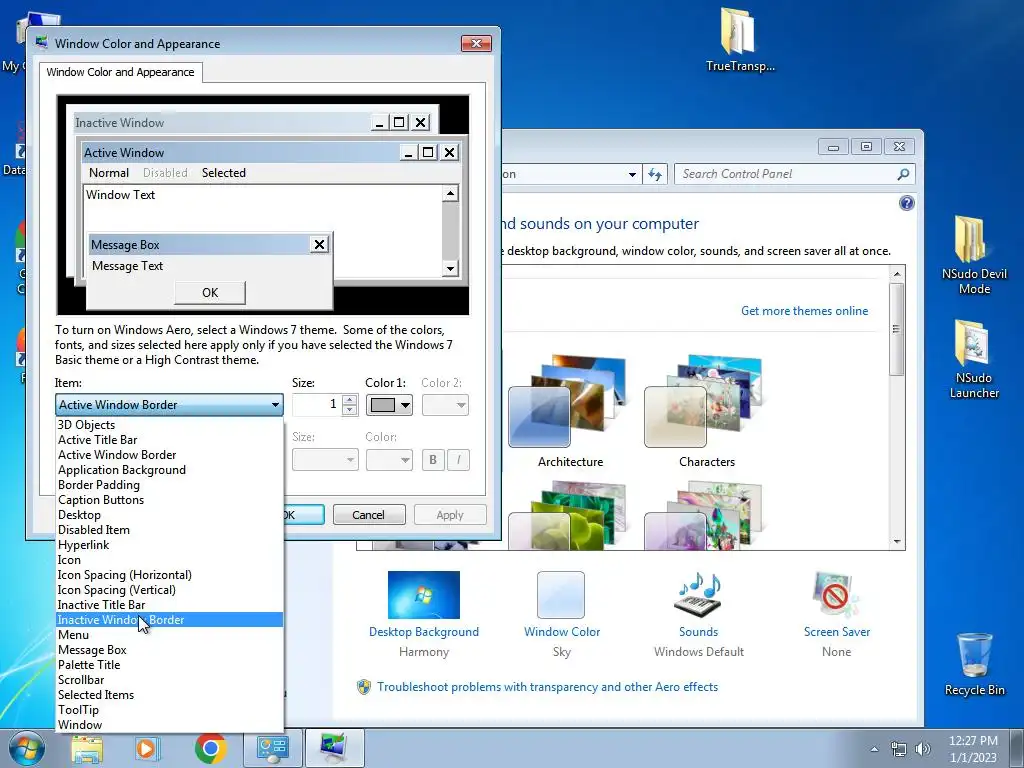Show hidden tray icons arrow

coord(874,749)
